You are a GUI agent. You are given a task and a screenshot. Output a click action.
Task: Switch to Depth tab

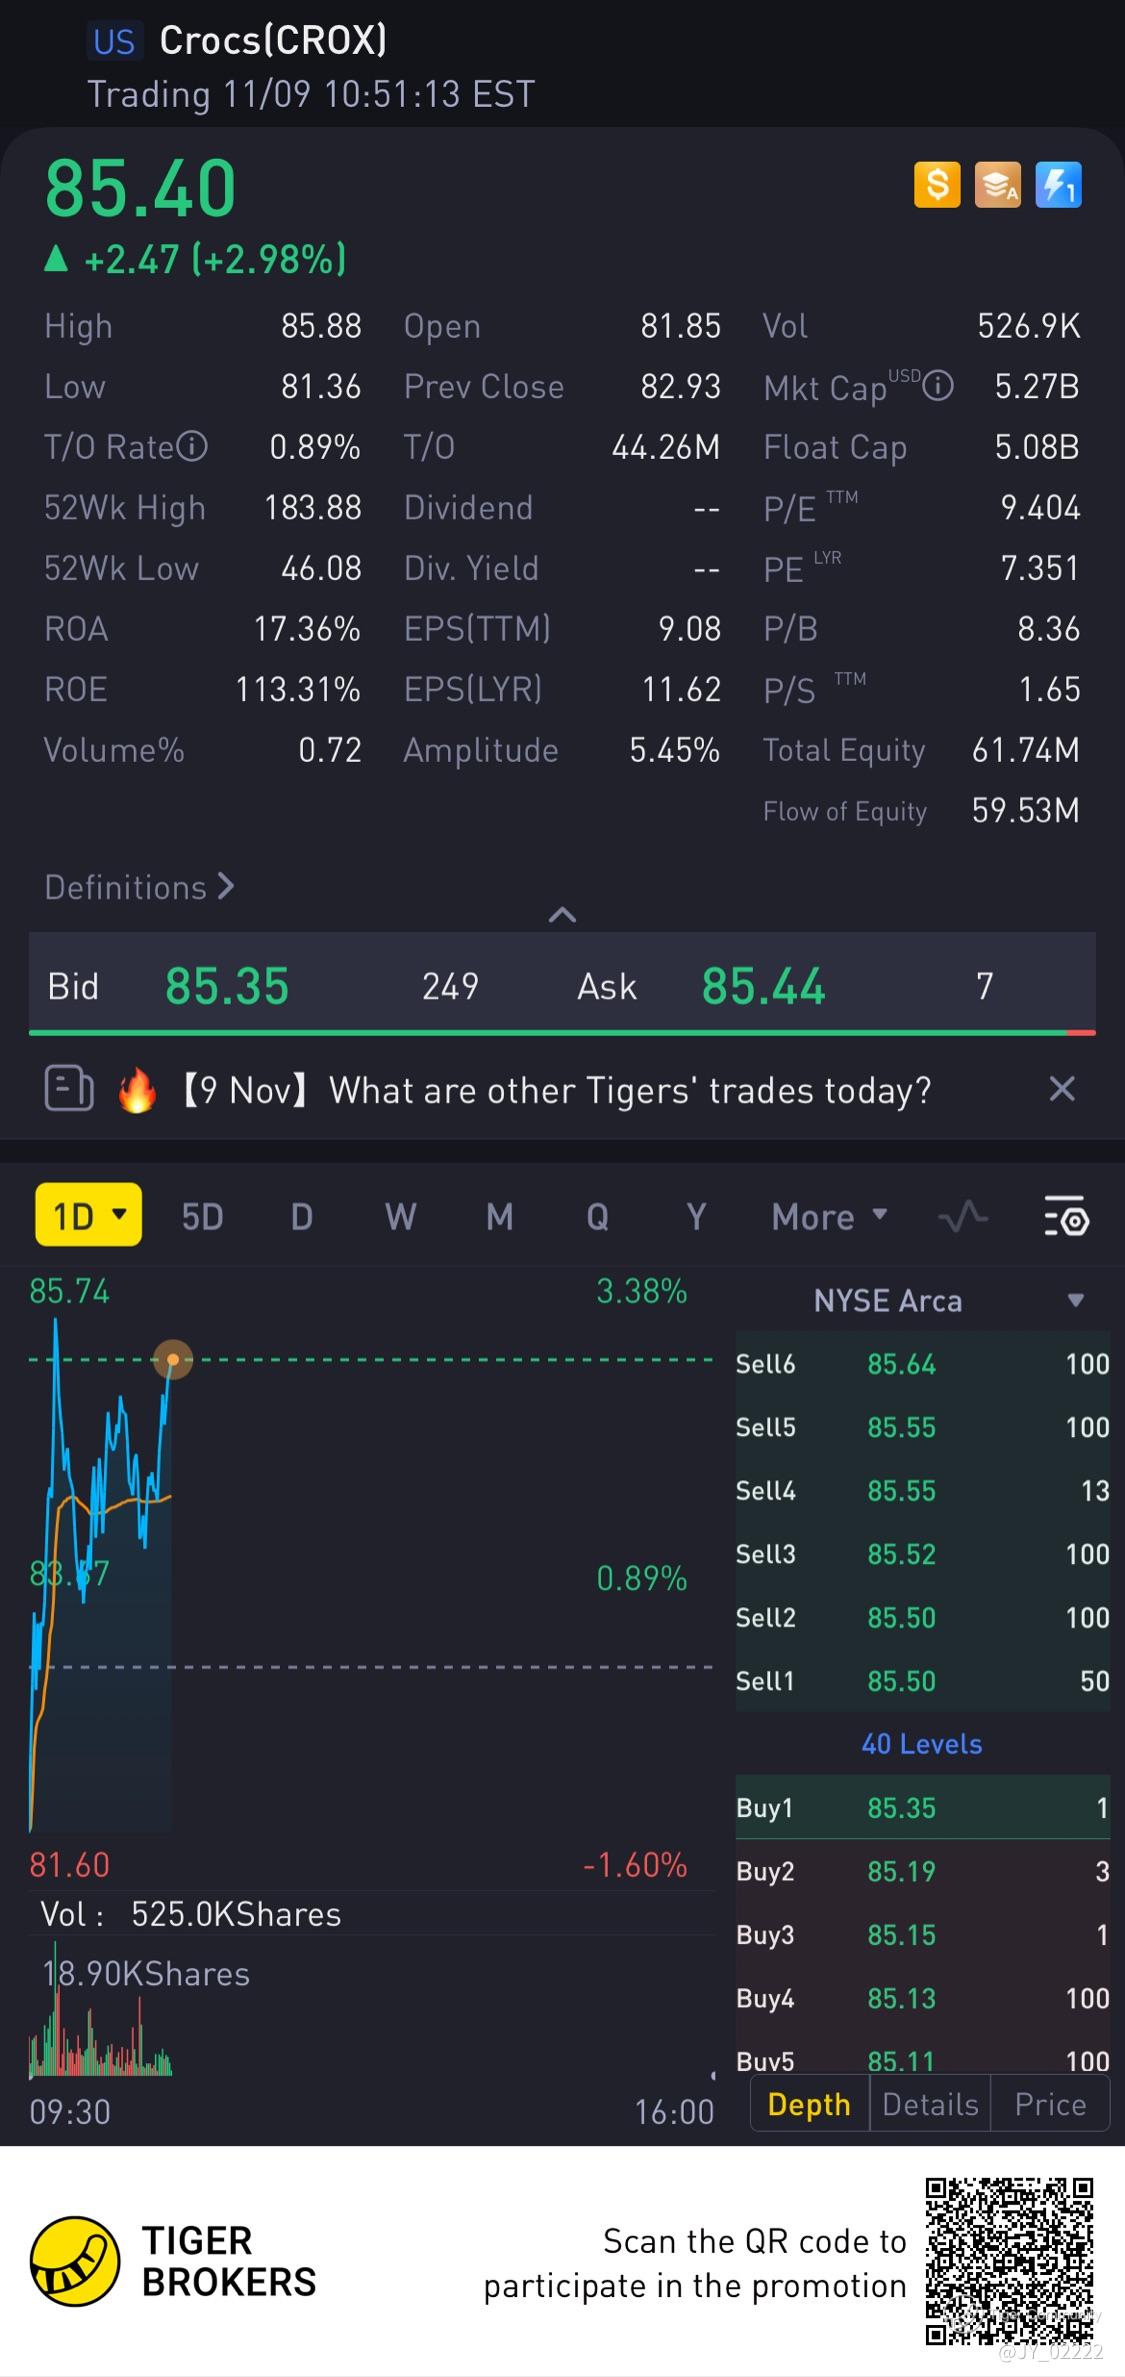click(809, 2104)
